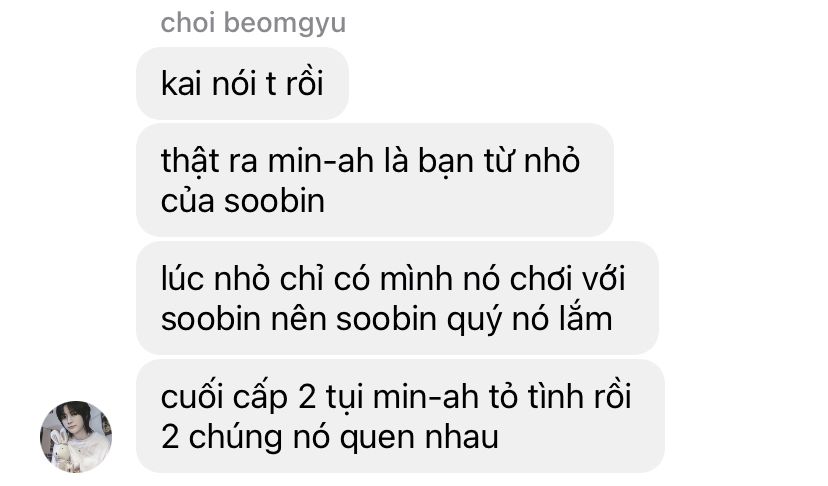This screenshot has width=828, height=486.
Task: Click the word "choi" in sender name
Action: [x=188, y=23]
